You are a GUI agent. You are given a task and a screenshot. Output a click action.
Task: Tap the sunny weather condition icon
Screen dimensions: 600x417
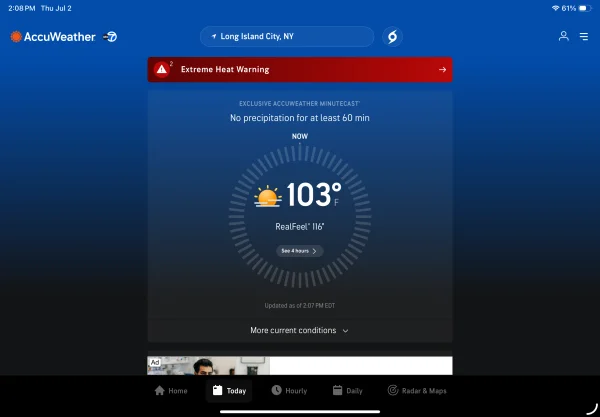coord(267,197)
